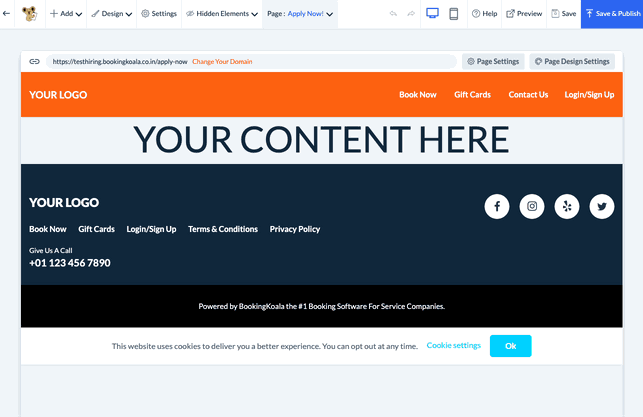Click the chain link icon beside URL
The image size is (643, 417).
(x=34, y=62)
